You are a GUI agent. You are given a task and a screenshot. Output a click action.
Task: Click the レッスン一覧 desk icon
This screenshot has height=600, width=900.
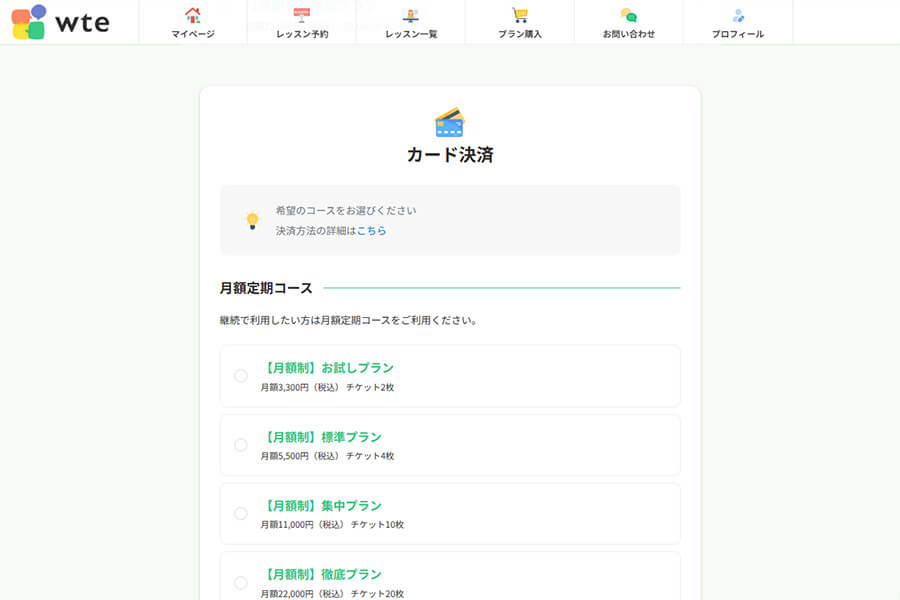click(x=412, y=15)
